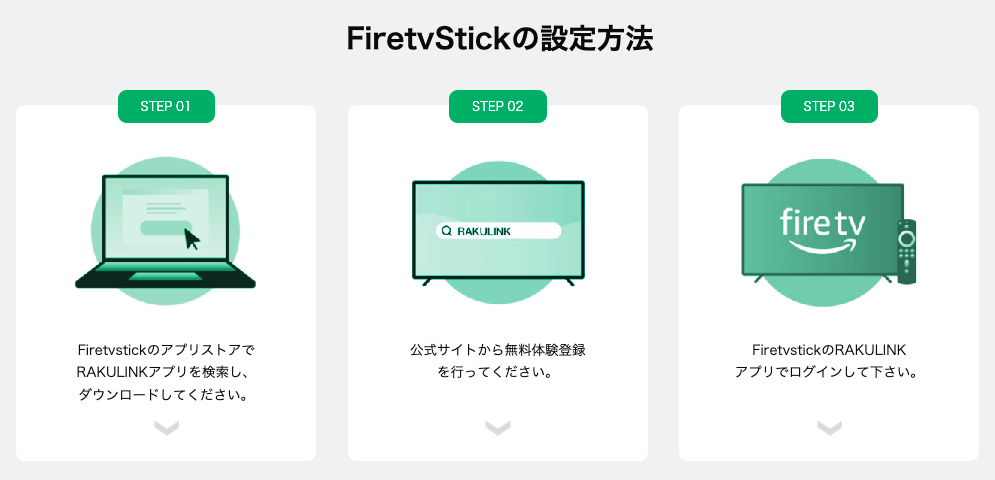Click the RAKULINK app download instructions text
The image size is (995, 480).
(x=166, y=372)
